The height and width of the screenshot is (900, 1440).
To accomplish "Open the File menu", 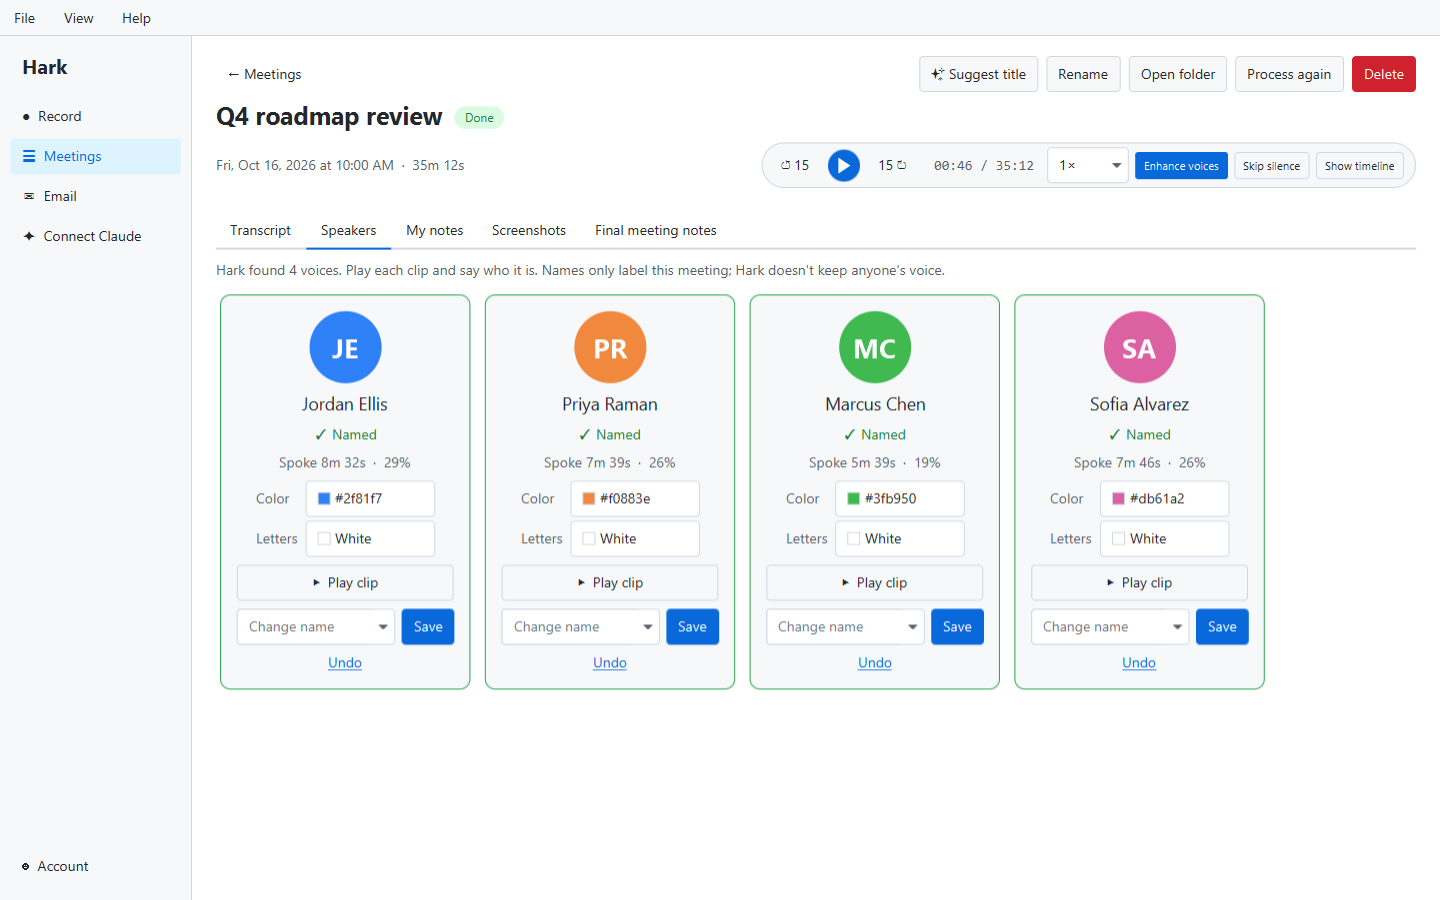I will (x=25, y=18).
